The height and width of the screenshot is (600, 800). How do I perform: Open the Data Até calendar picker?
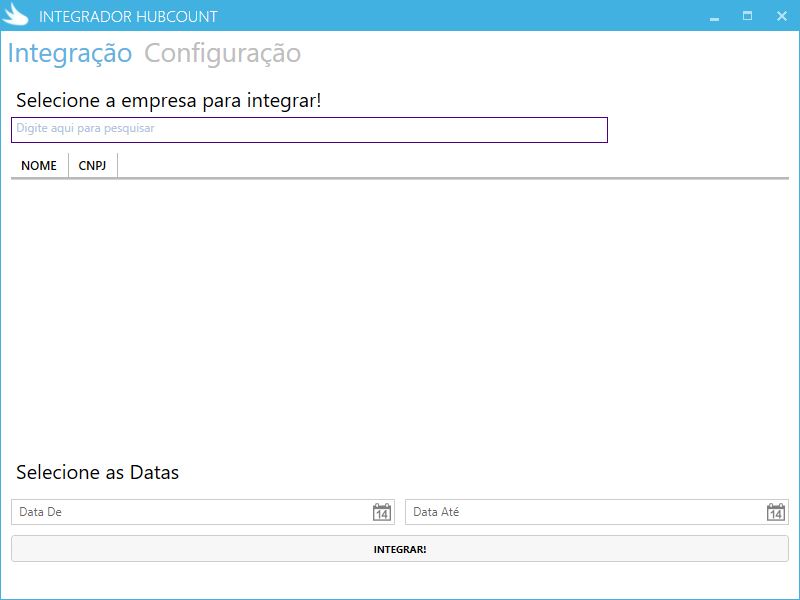(x=776, y=512)
